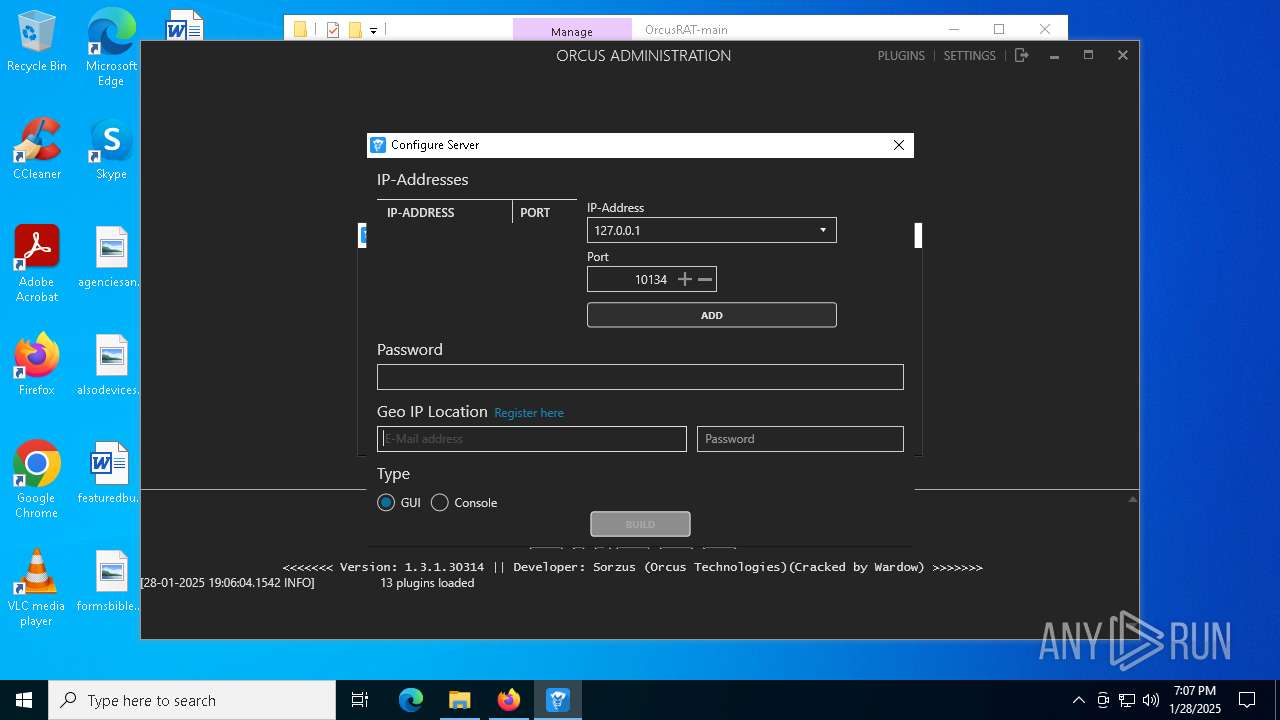Show hidden system tray icons
Image resolution: width=1280 pixels, height=720 pixels.
(x=1078, y=700)
